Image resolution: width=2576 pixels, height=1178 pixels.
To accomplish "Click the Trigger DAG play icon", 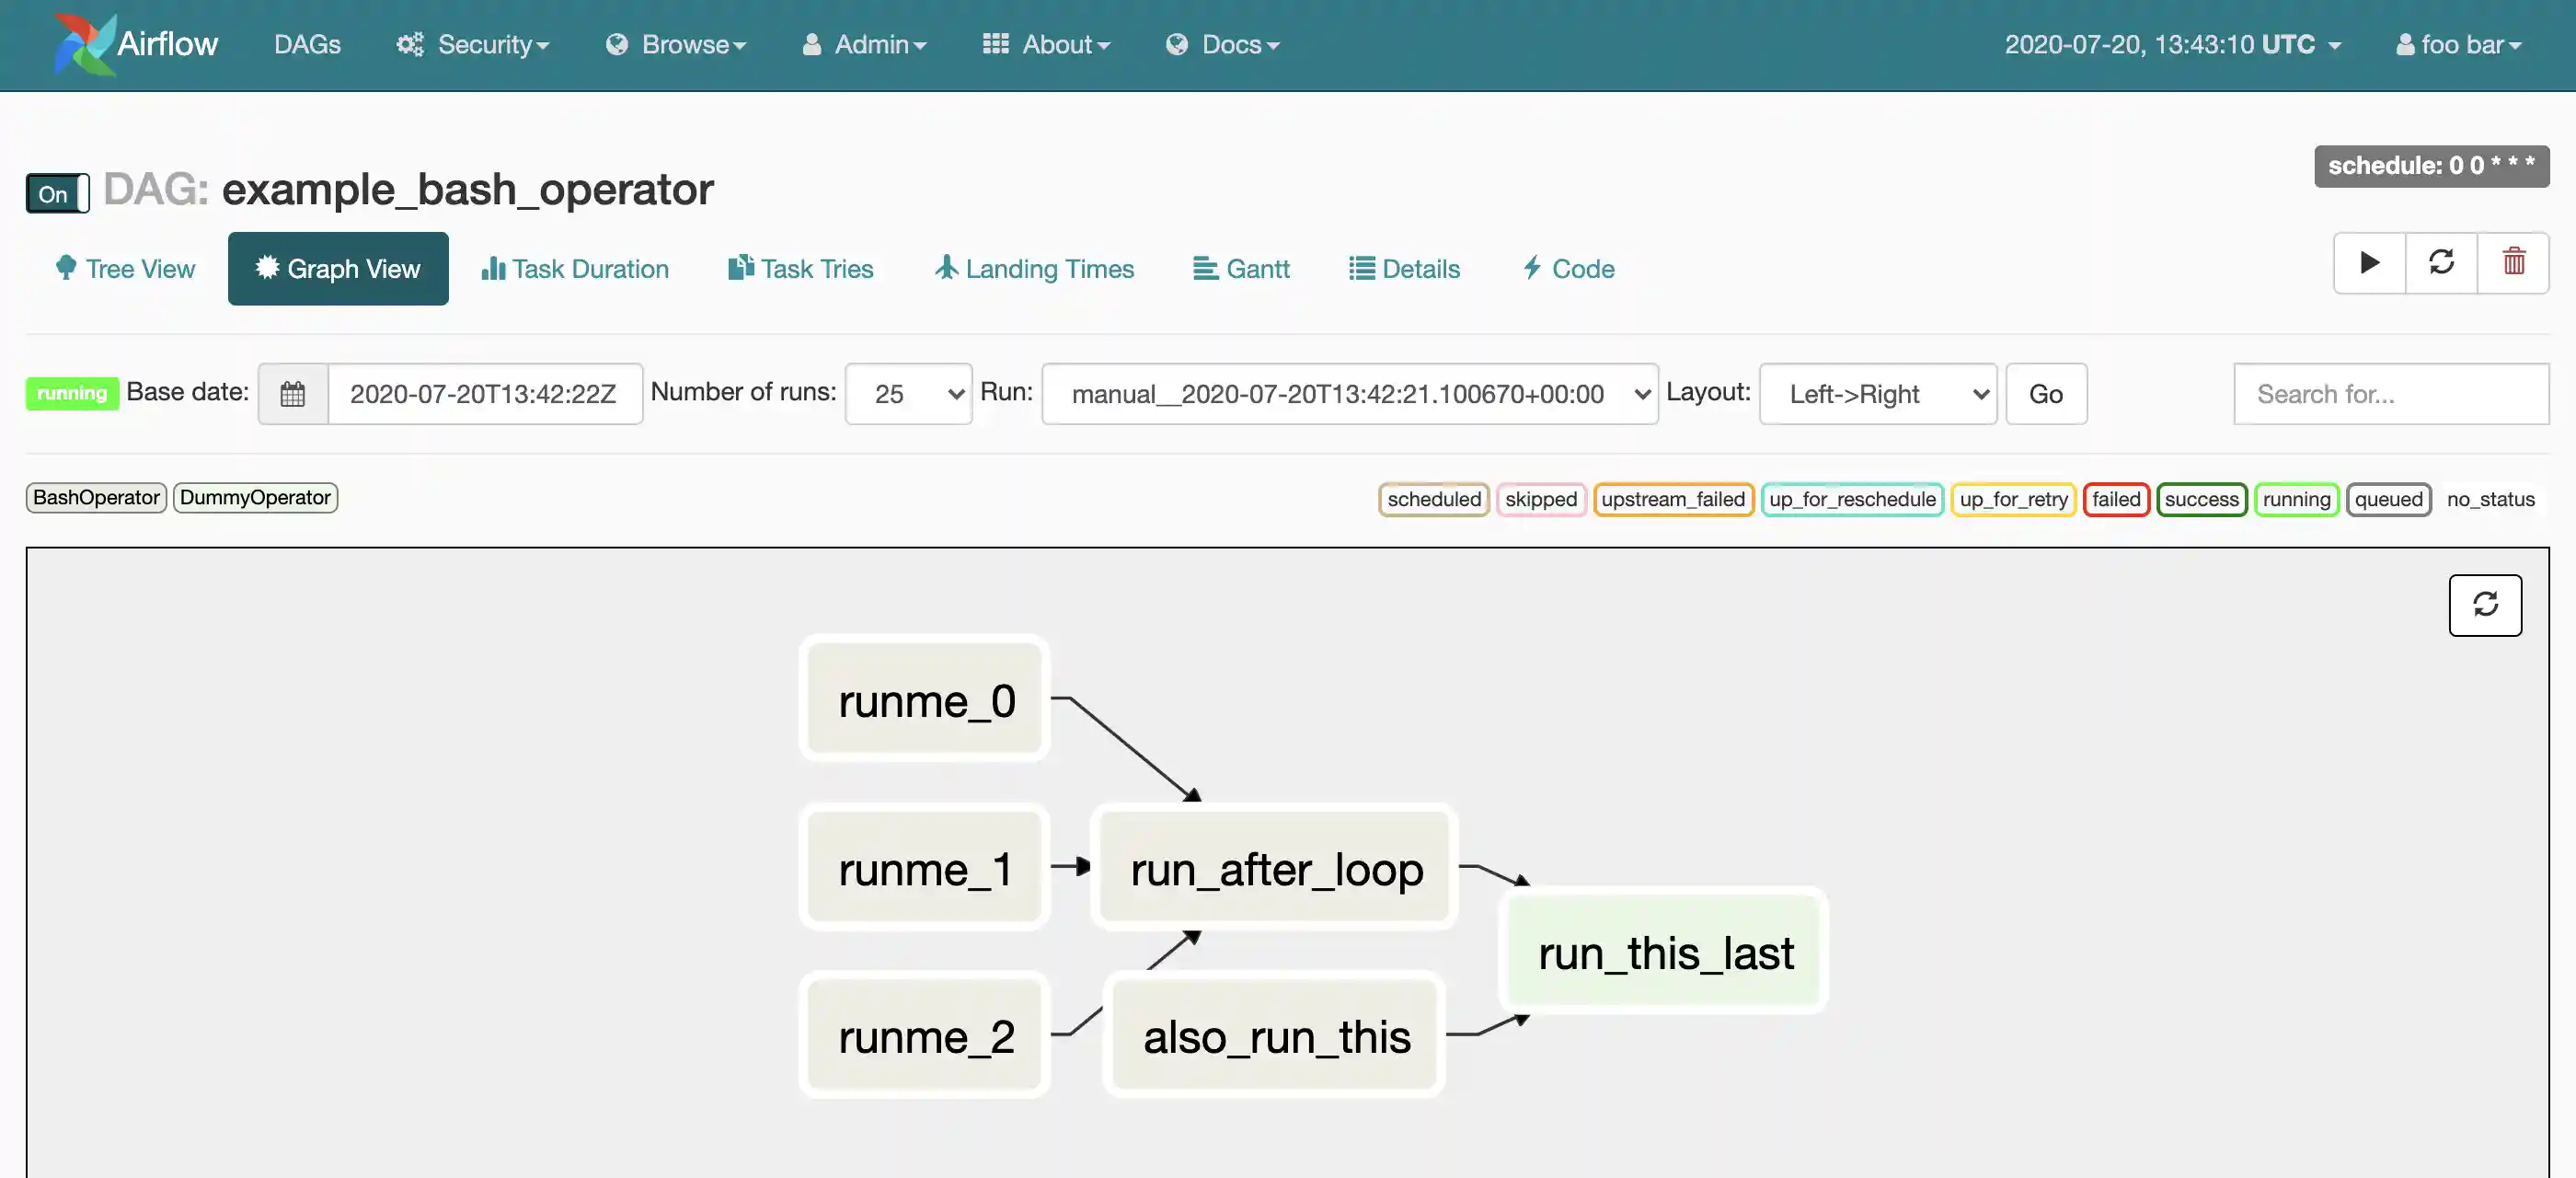I will [2369, 263].
